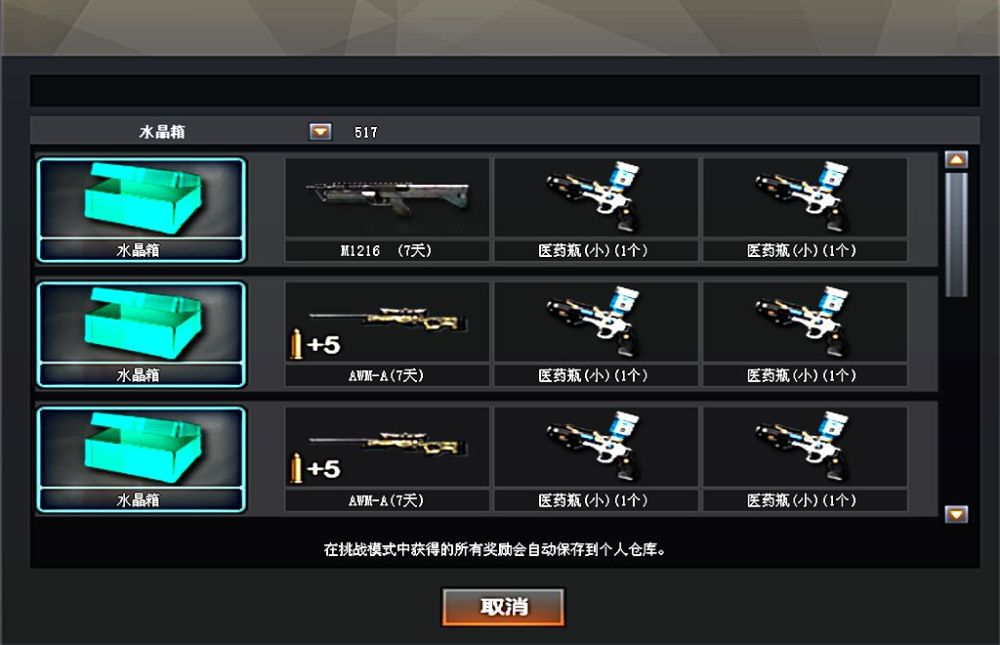1000x645 pixels.
Task: Click the 517 count in header
Action: pos(366,132)
